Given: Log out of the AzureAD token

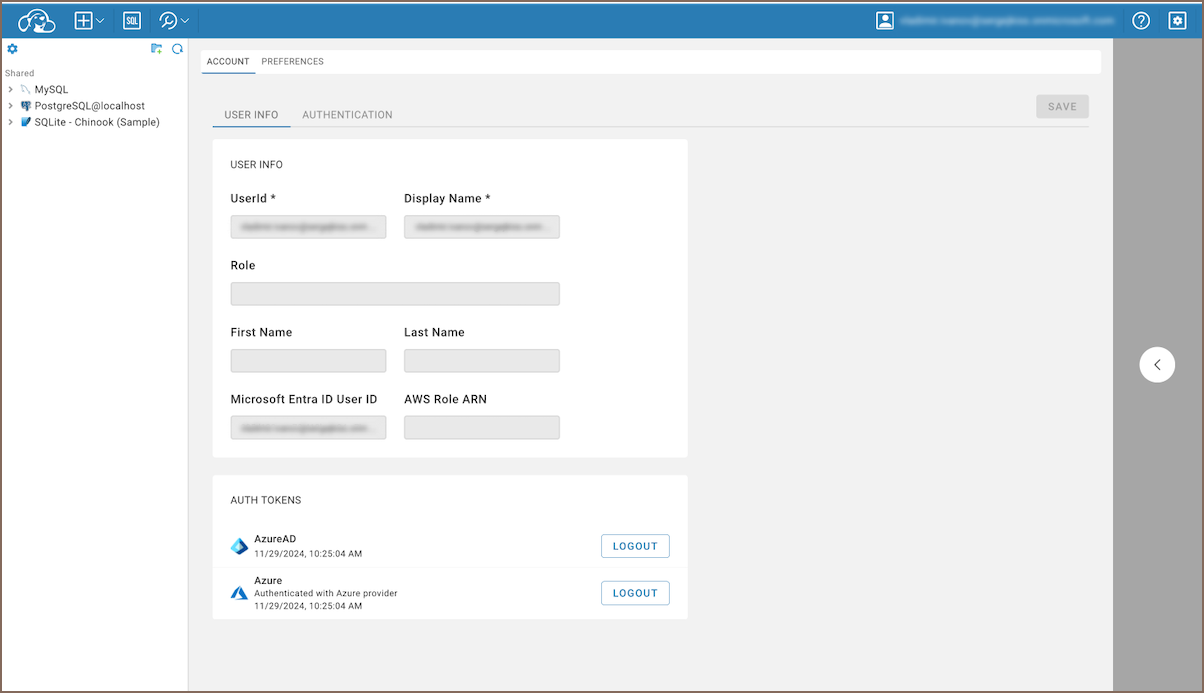Looking at the screenshot, I should pyautogui.click(x=635, y=546).
